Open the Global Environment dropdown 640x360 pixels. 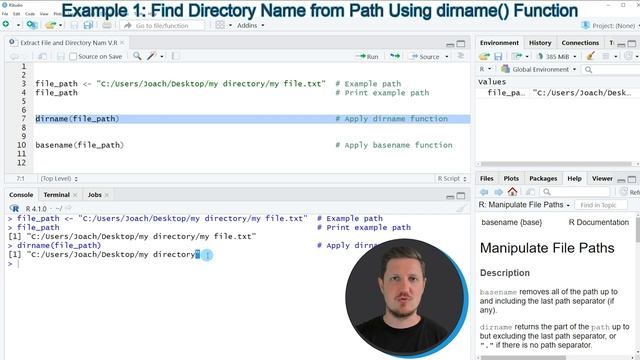tap(538, 69)
